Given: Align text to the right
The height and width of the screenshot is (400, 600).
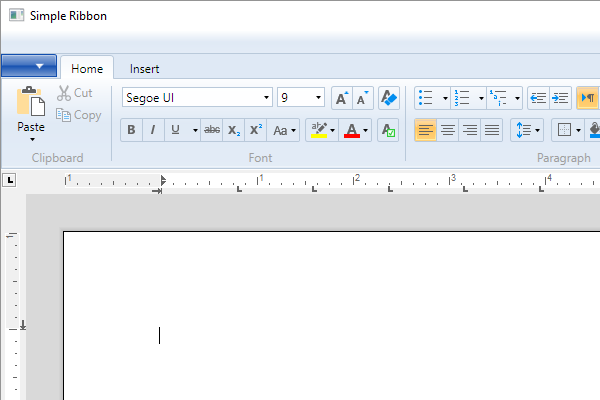Looking at the screenshot, I should 470,130.
